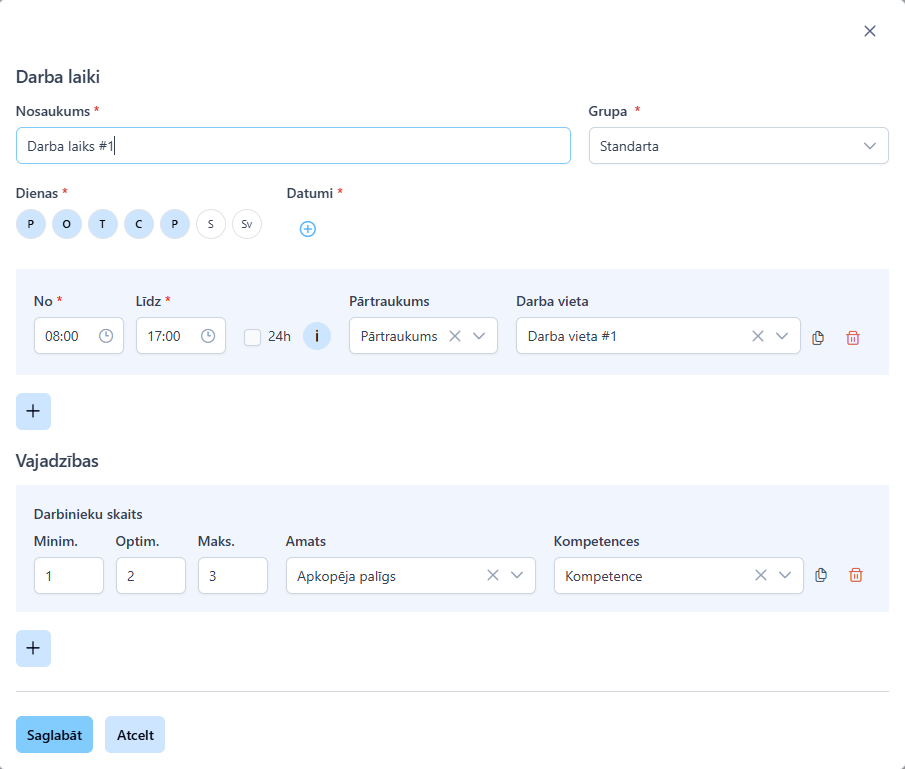The image size is (905, 769).
Task: Delete the working time row
Action: tap(853, 337)
